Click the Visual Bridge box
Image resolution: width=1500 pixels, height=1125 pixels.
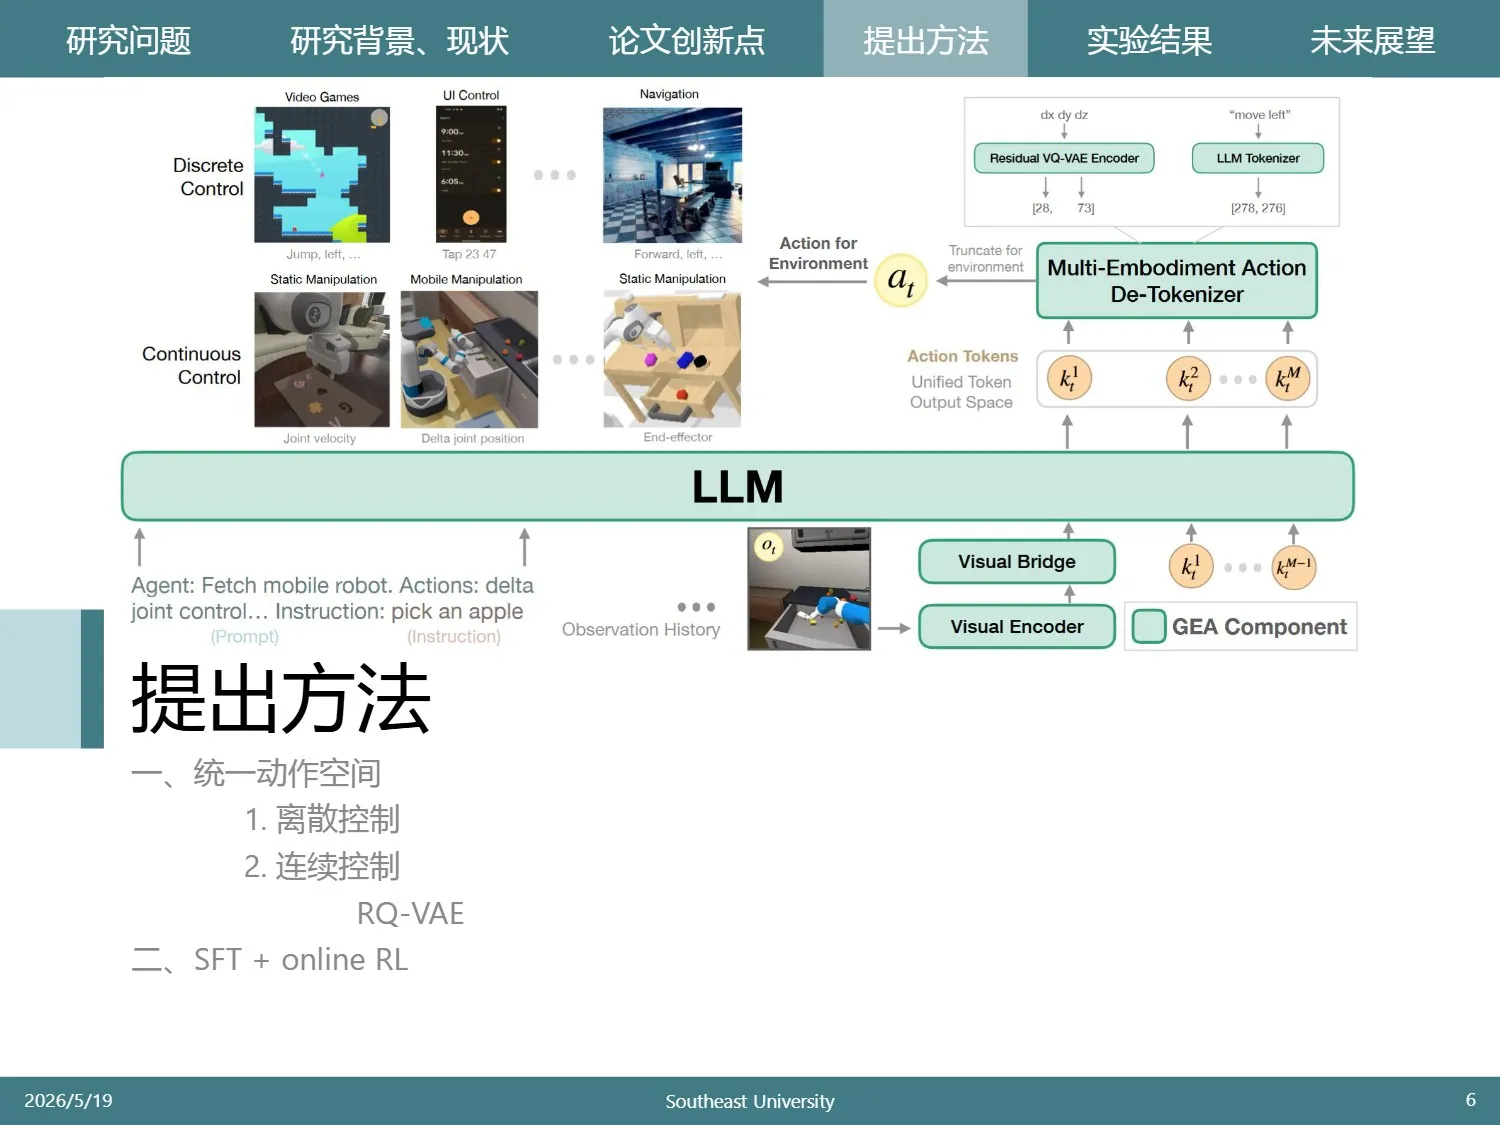tap(1017, 562)
